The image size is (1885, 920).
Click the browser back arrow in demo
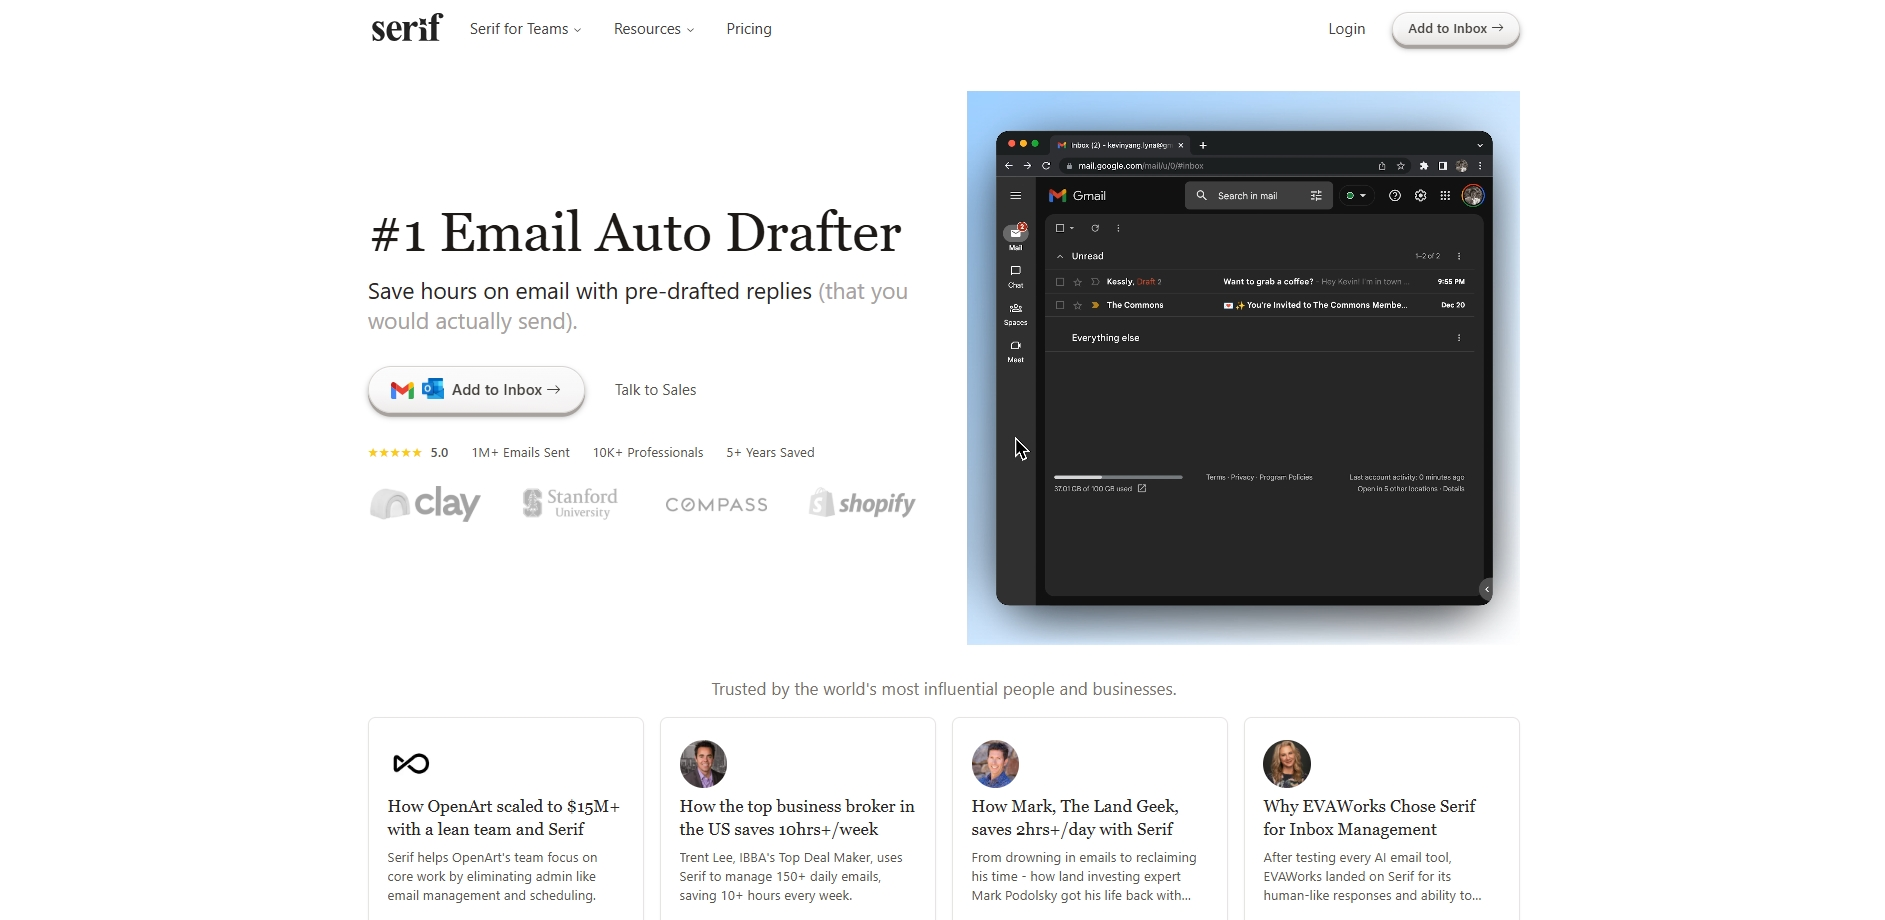[1009, 166]
